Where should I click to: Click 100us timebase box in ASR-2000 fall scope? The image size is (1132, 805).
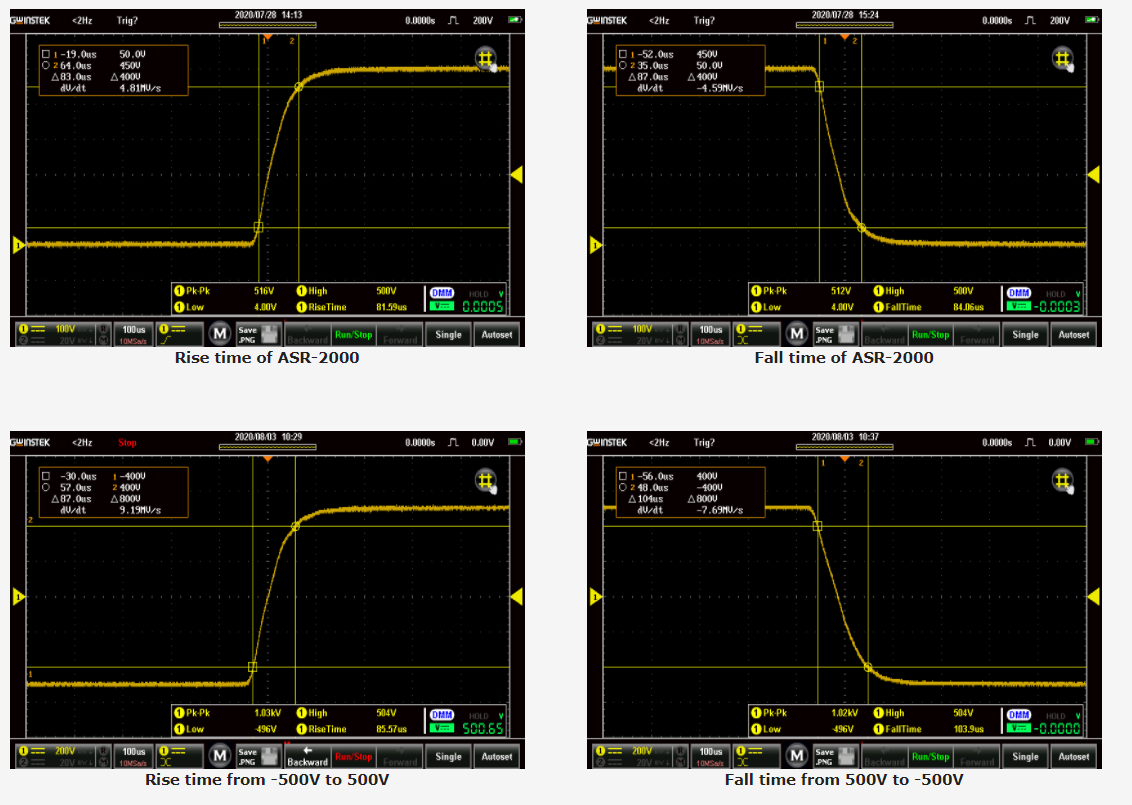click(710, 334)
